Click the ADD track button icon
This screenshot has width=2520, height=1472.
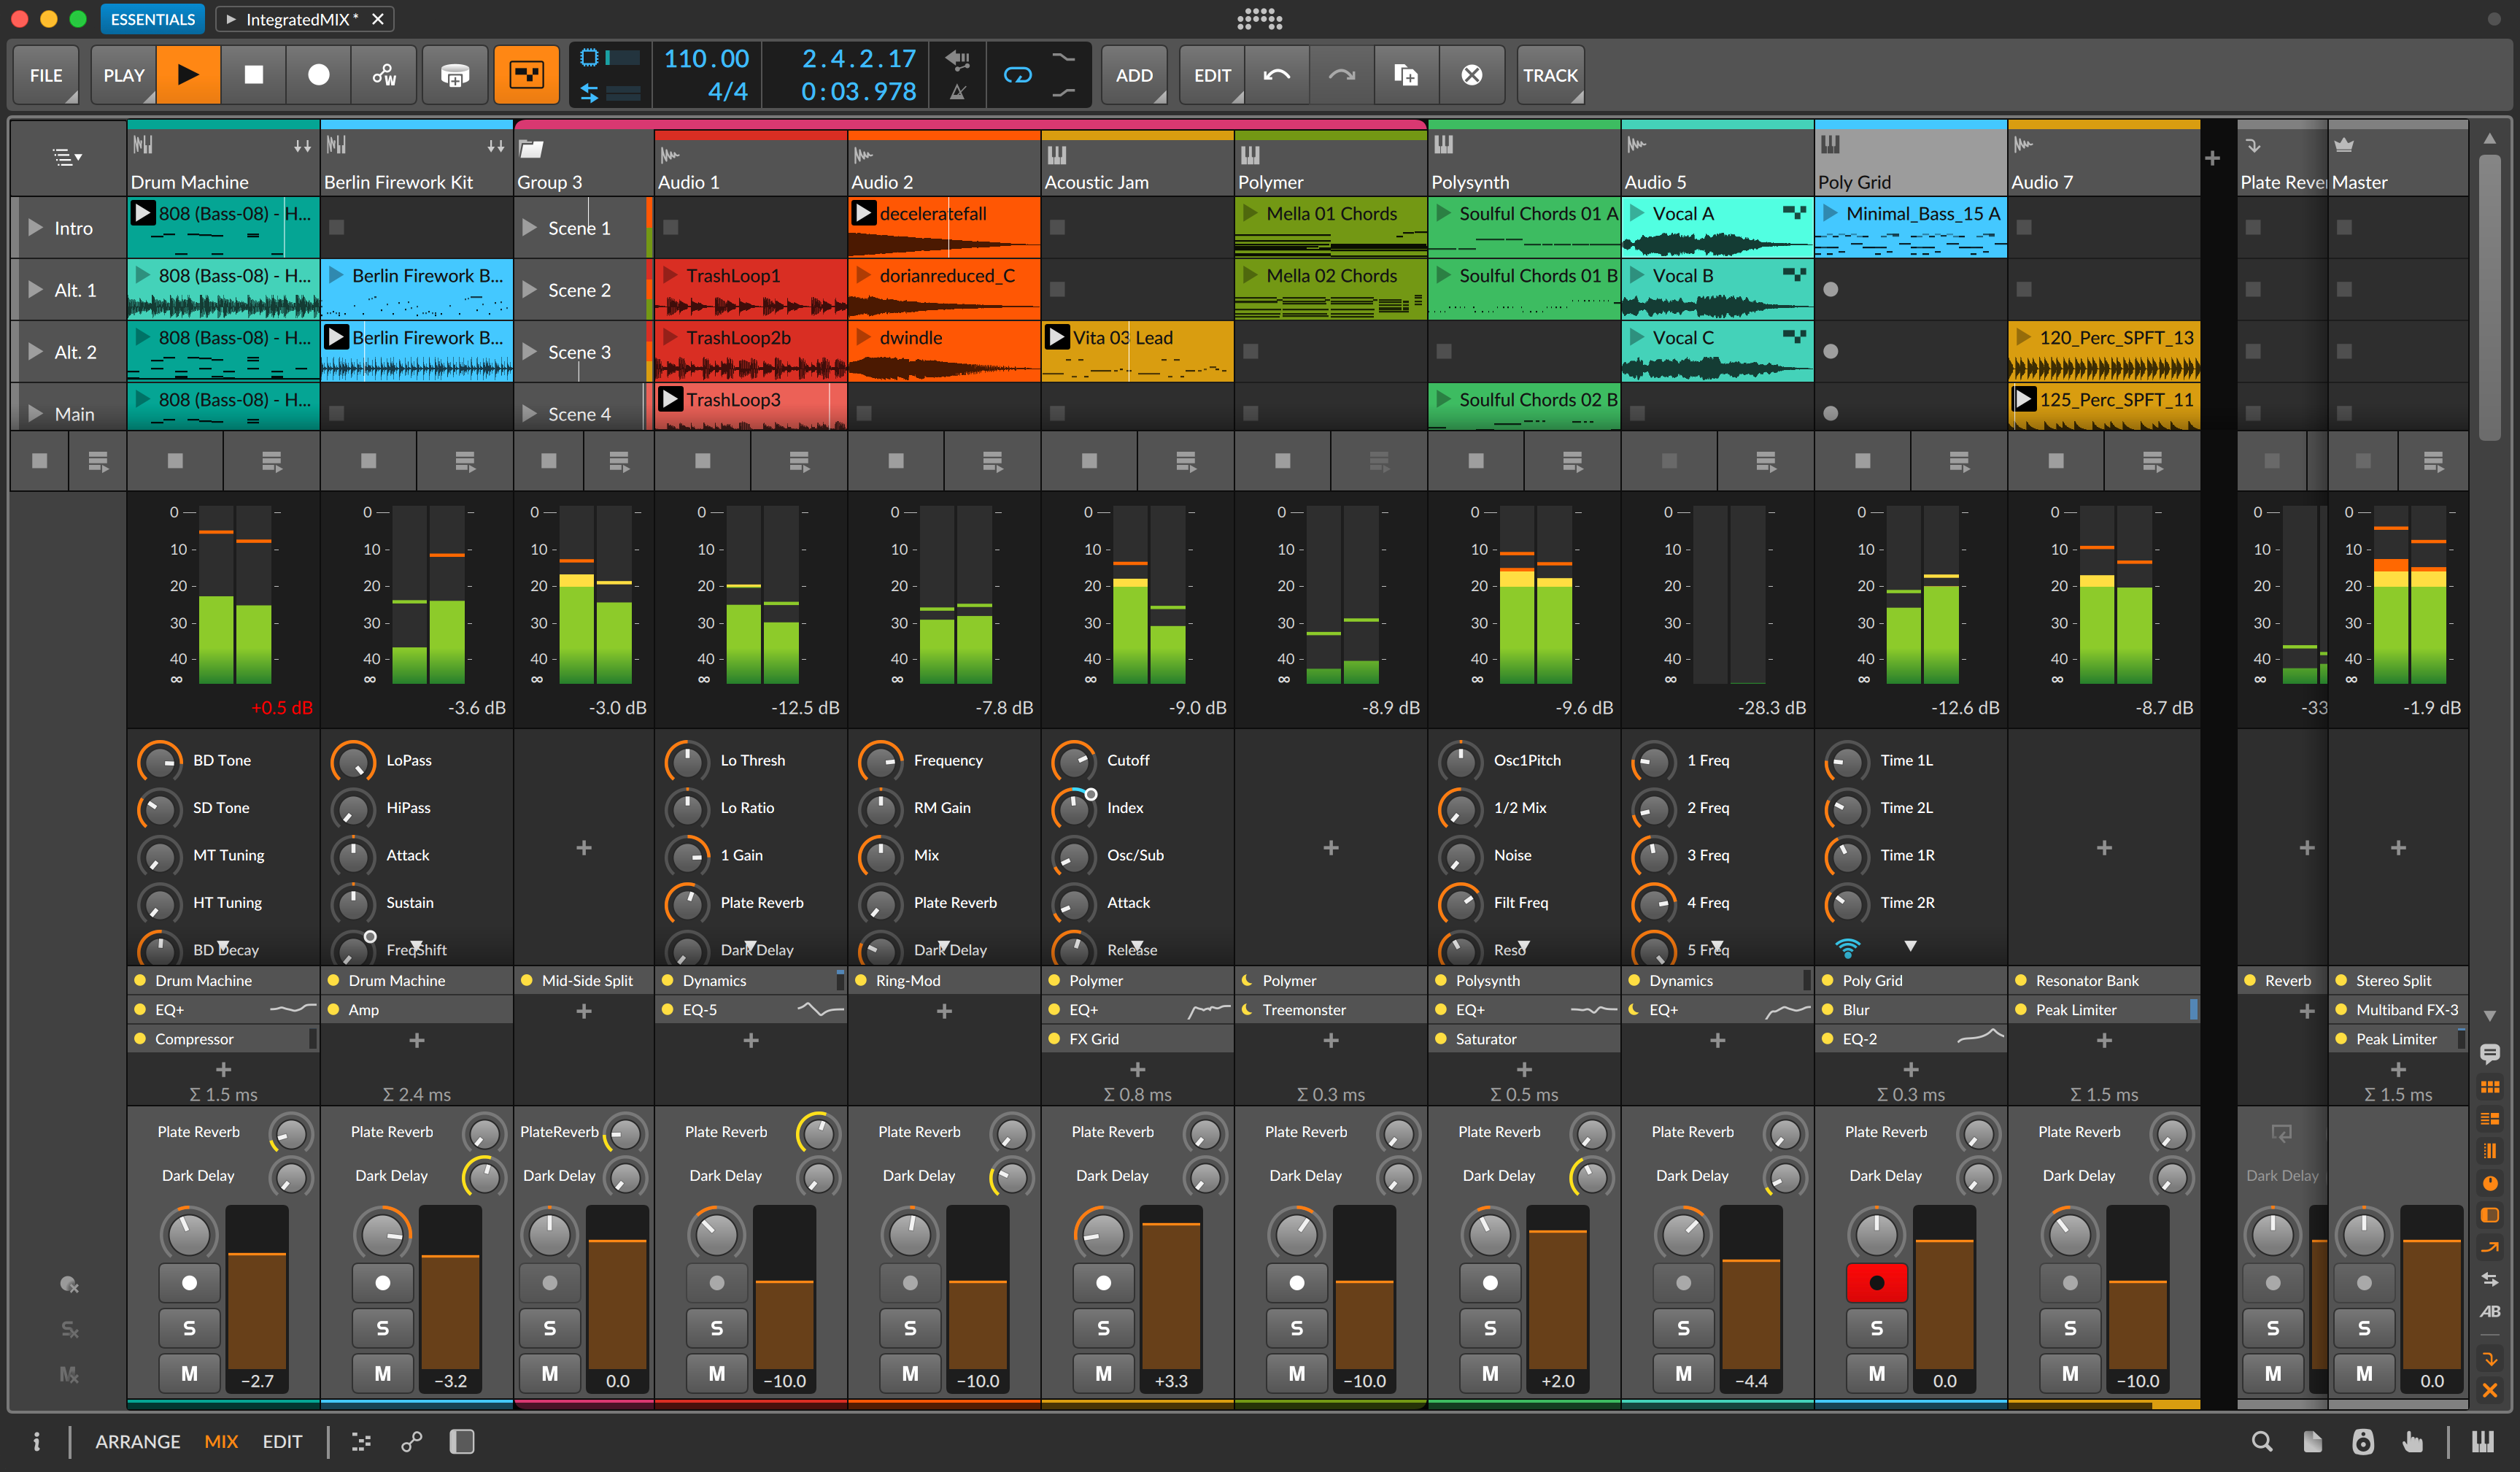click(x=1135, y=74)
